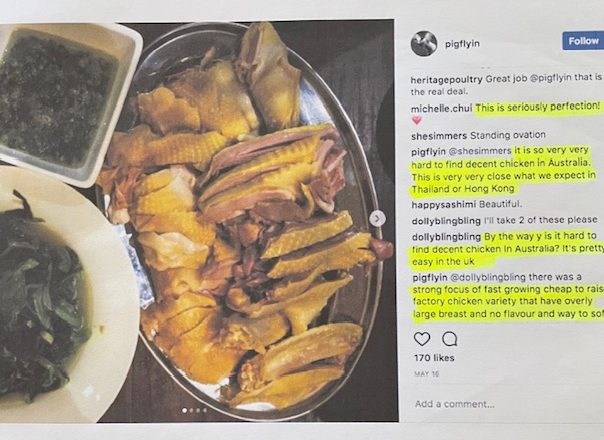Open shesimmers commenter profile
Viewport: 604px width, 440px height.
coord(439,136)
